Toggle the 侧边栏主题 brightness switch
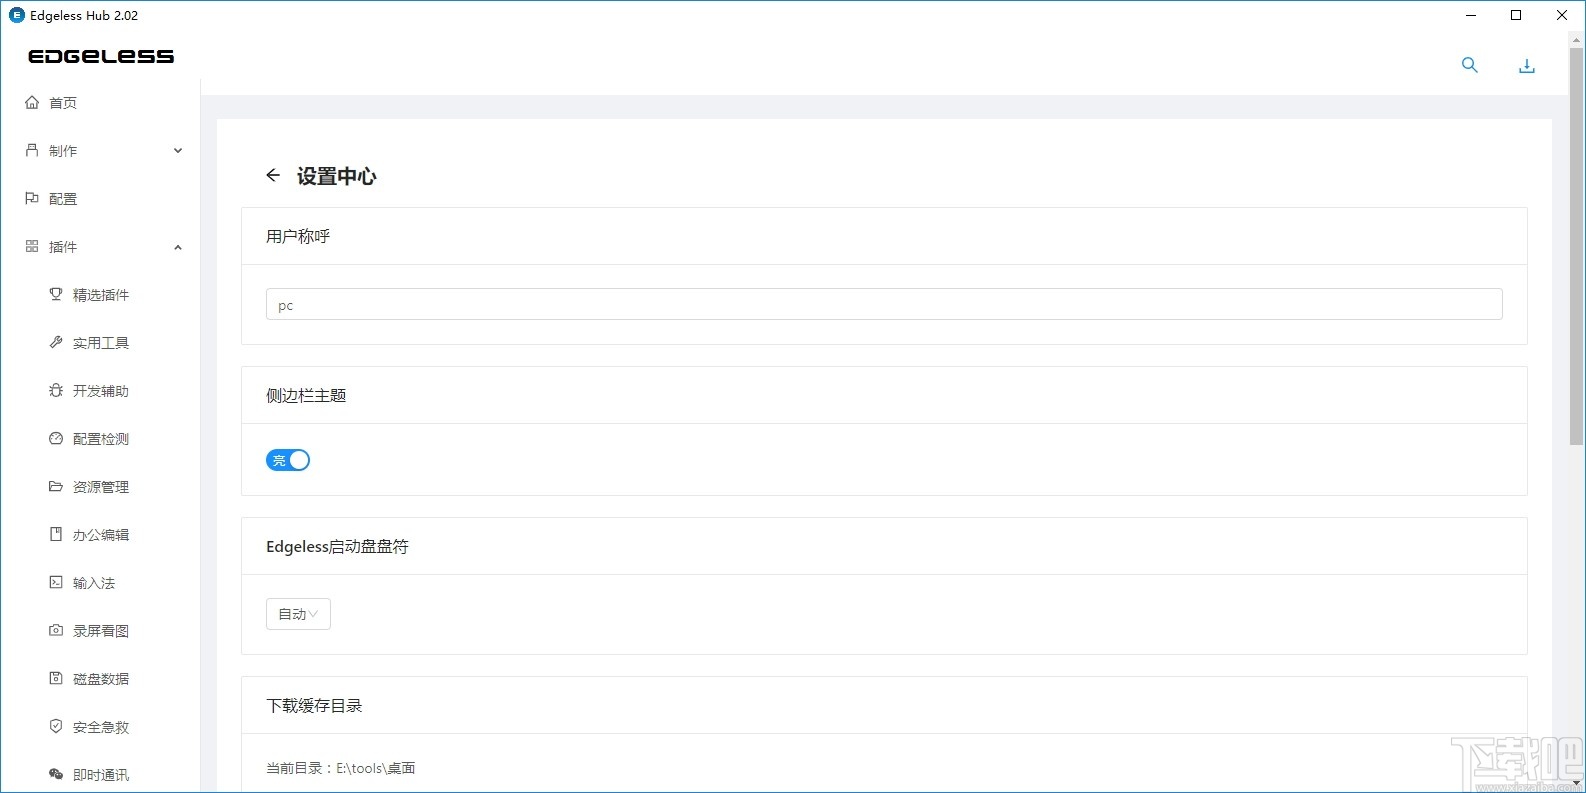This screenshot has height=793, width=1586. [288, 460]
